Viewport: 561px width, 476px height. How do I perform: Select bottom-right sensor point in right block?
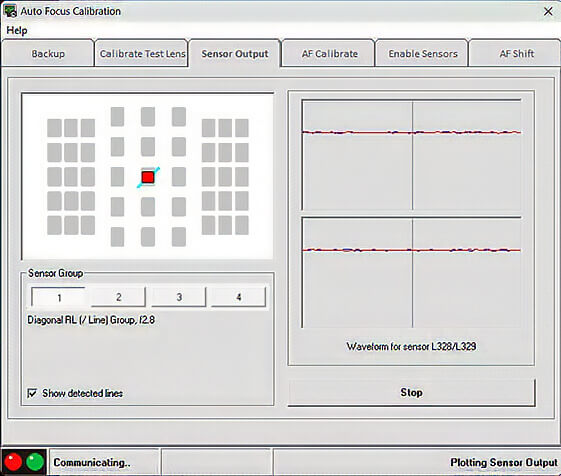pyautogui.click(x=242, y=225)
